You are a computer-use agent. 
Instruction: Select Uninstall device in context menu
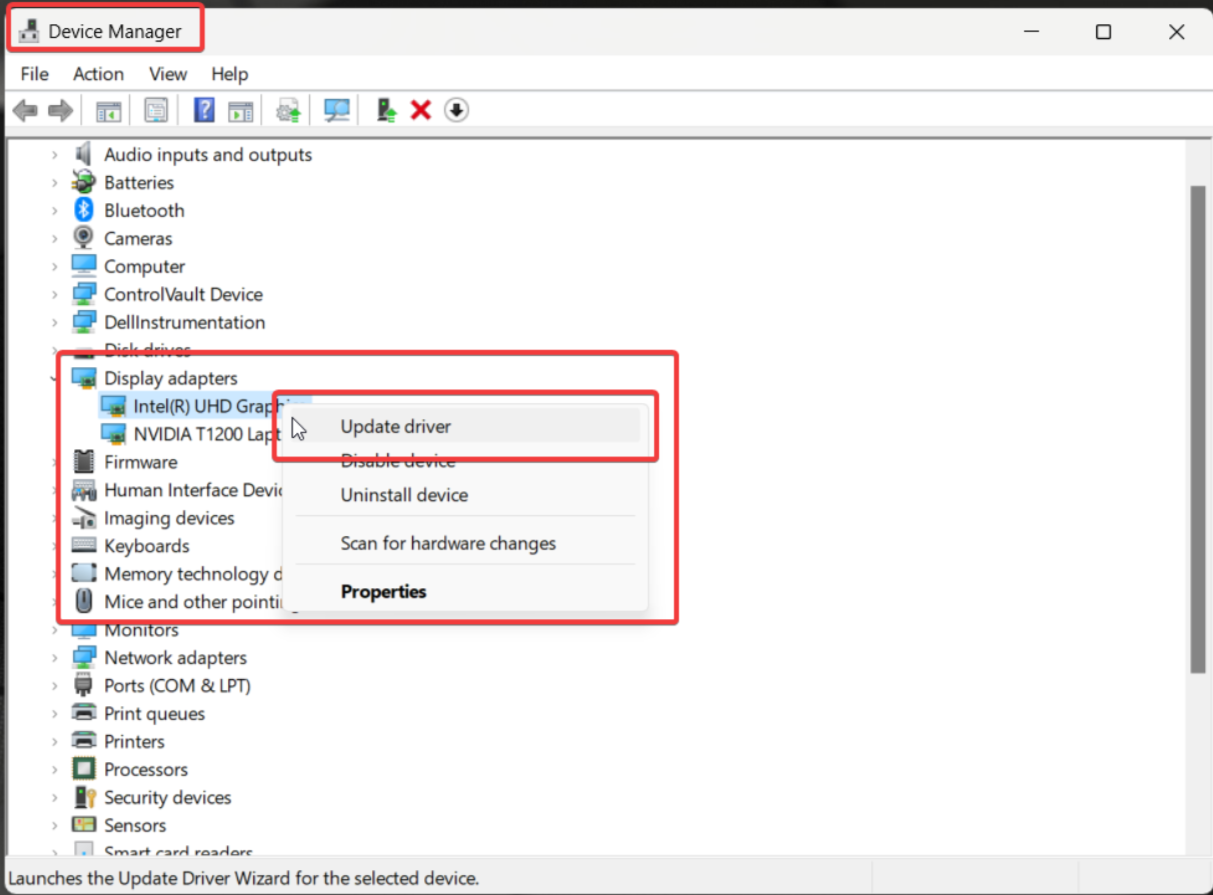pos(404,495)
